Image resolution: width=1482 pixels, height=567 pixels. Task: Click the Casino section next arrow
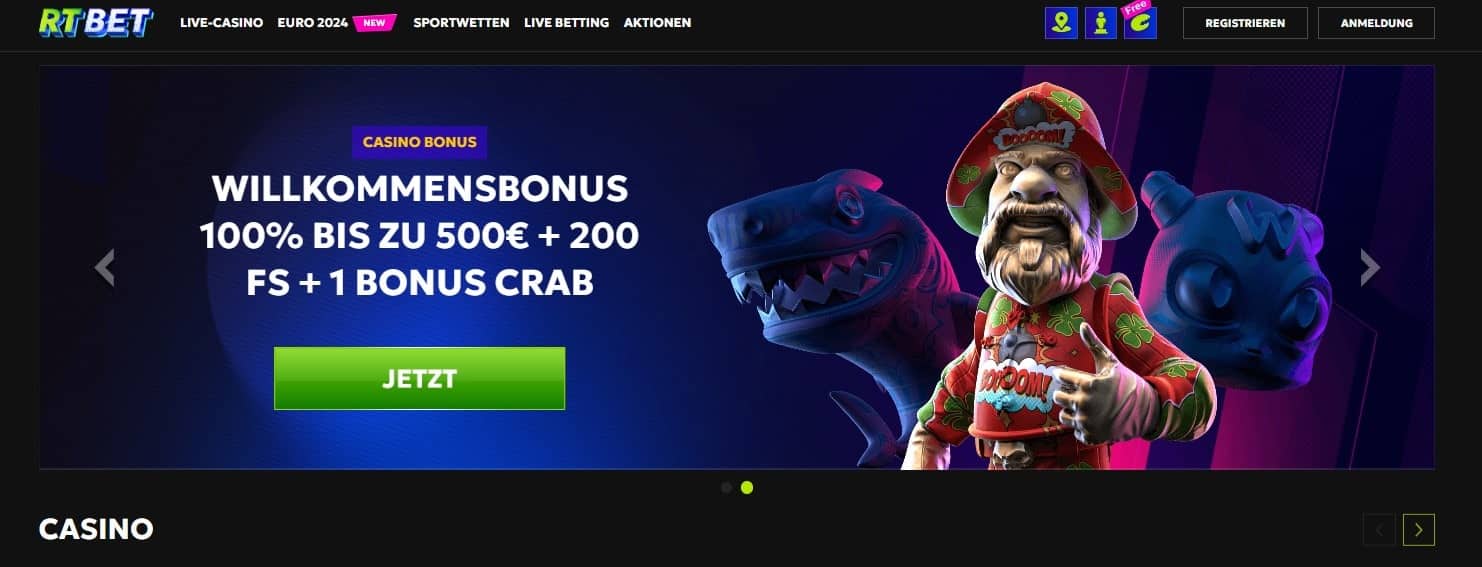click(1418, 530)
